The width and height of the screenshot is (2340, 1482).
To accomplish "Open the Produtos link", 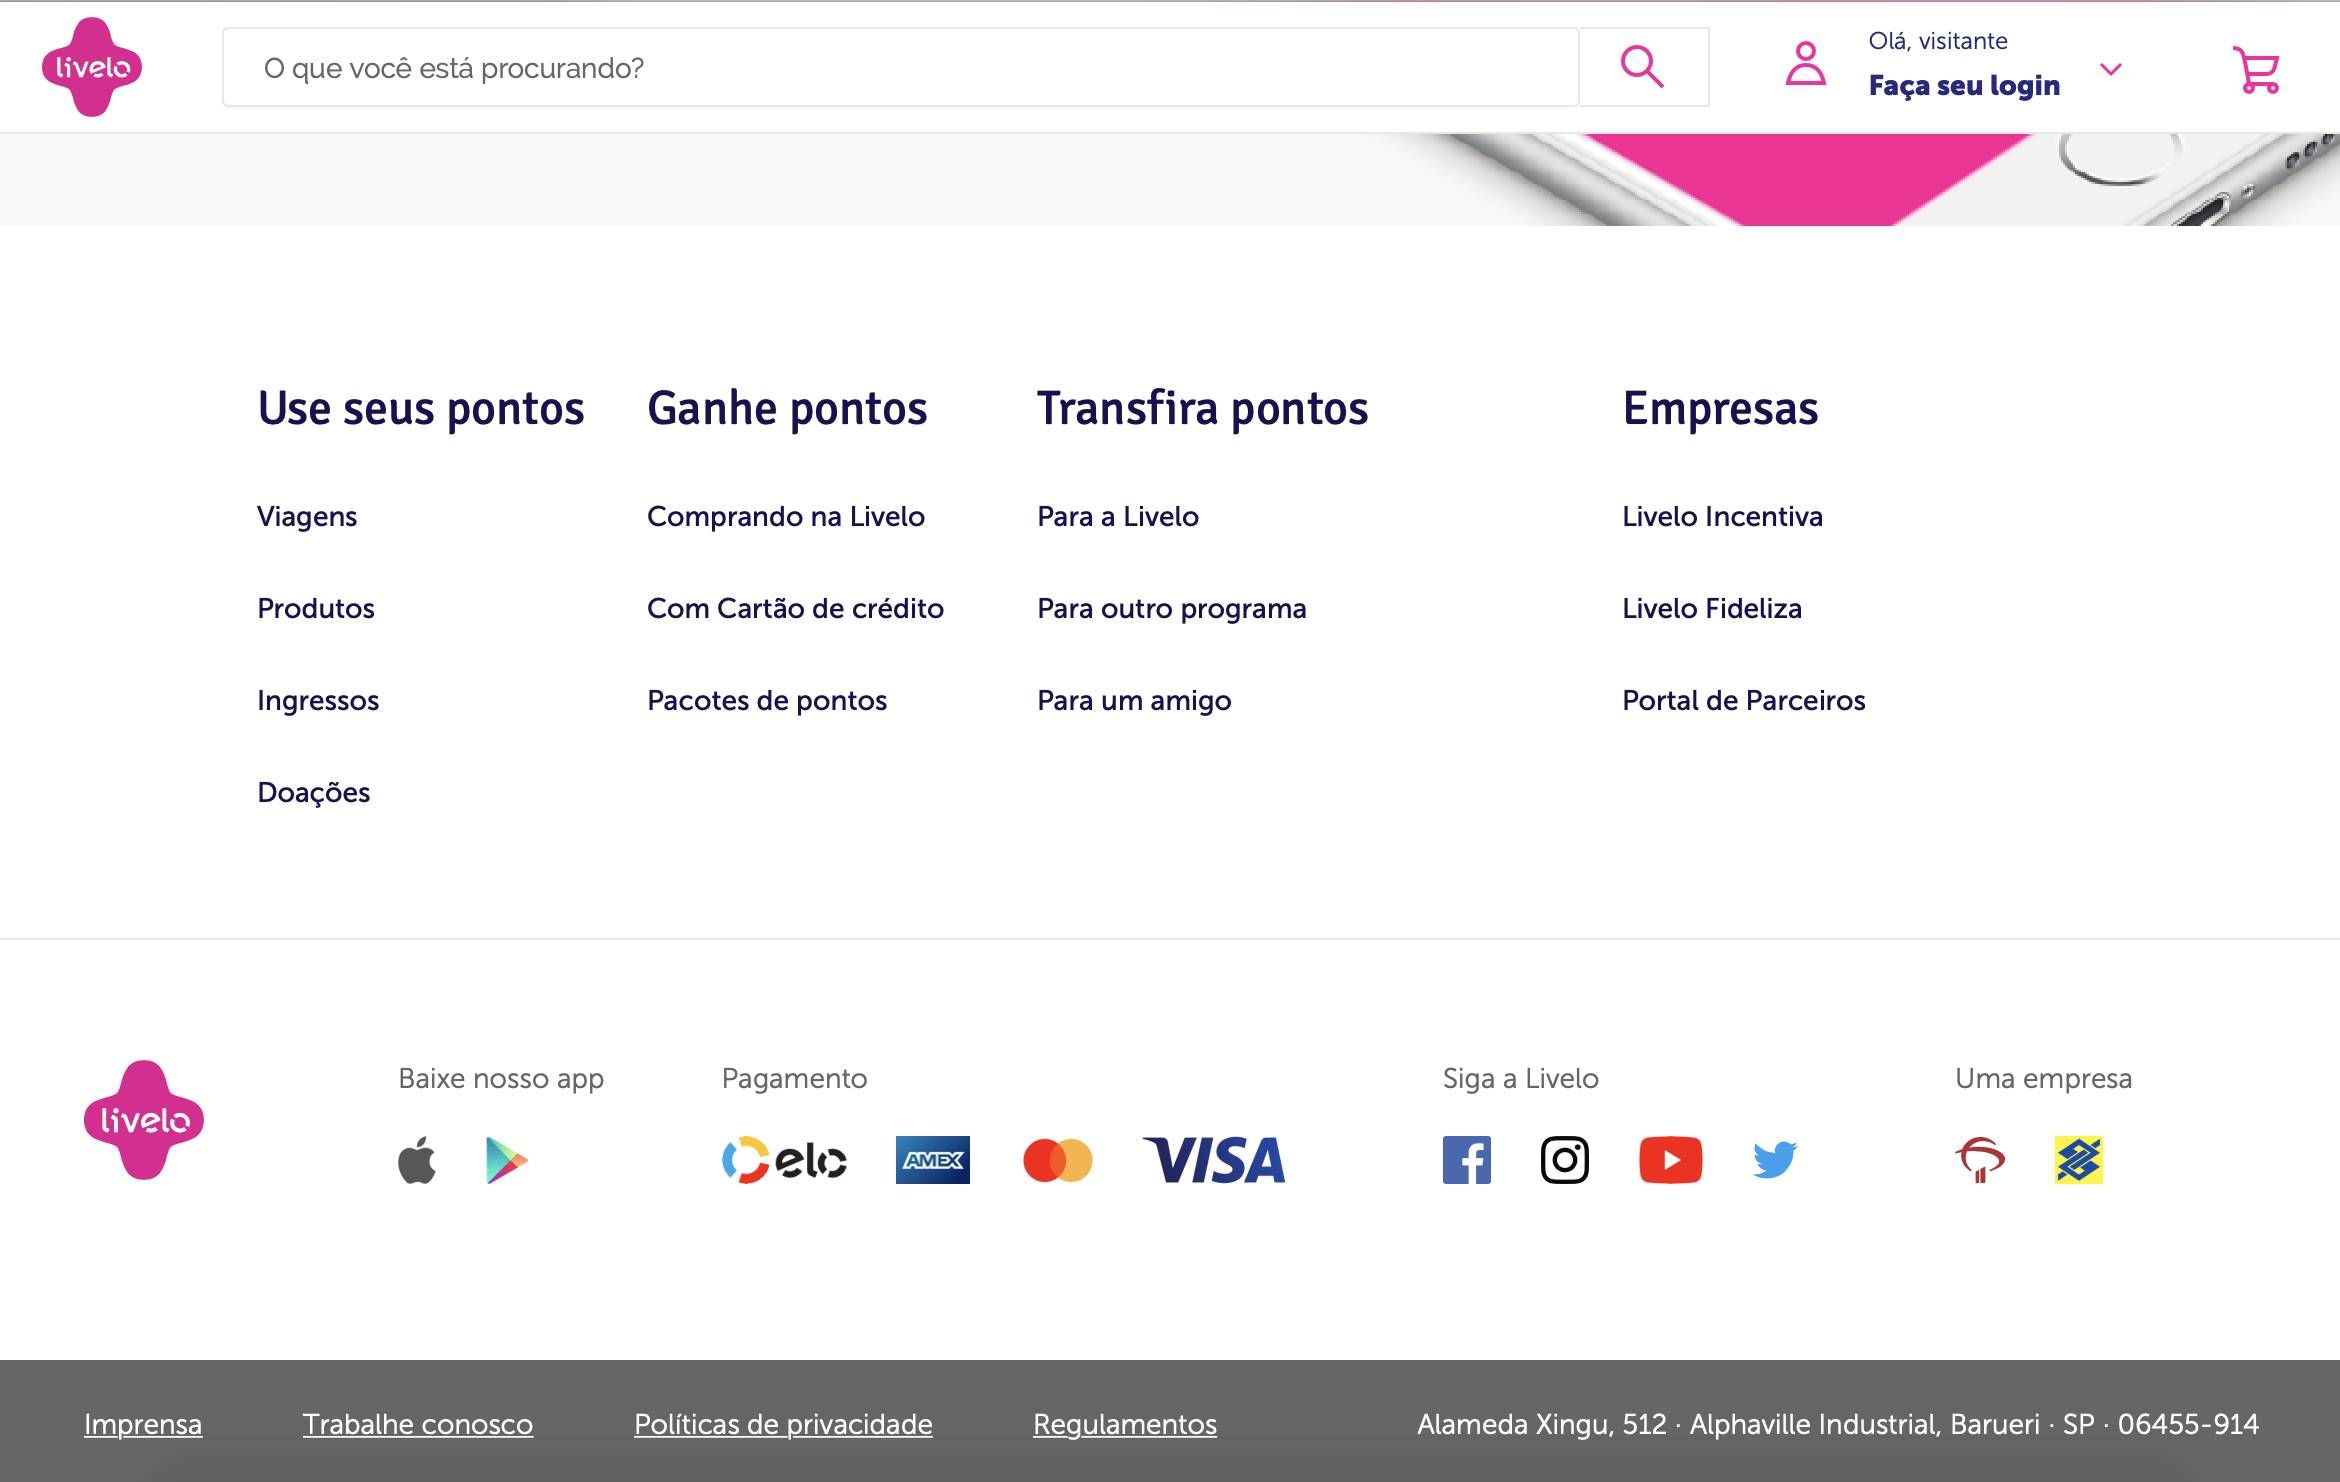I will [x=316, y=609].
